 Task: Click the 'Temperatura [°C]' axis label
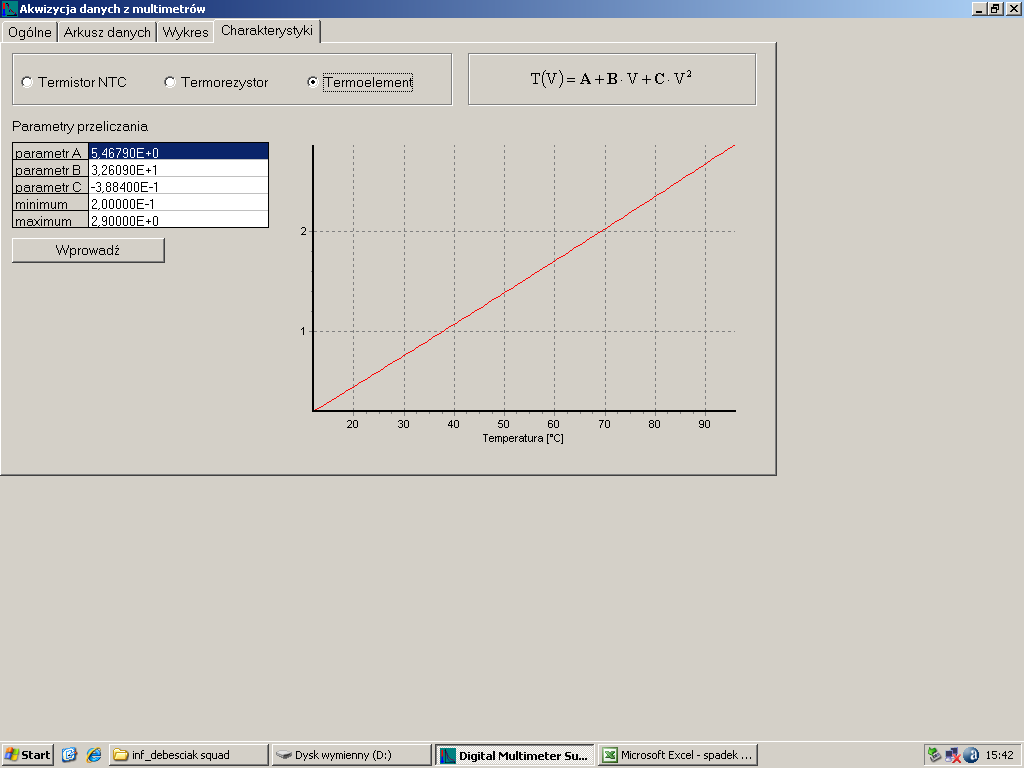click(523, 438)
